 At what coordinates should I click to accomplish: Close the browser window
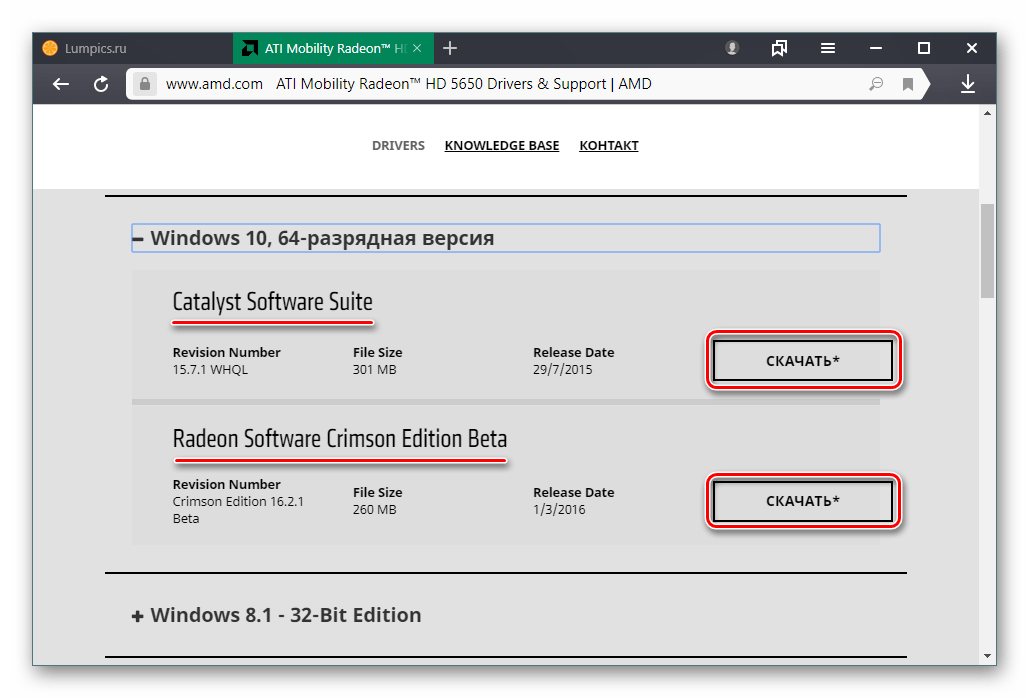pyautogui.click(x=972, y=48)
